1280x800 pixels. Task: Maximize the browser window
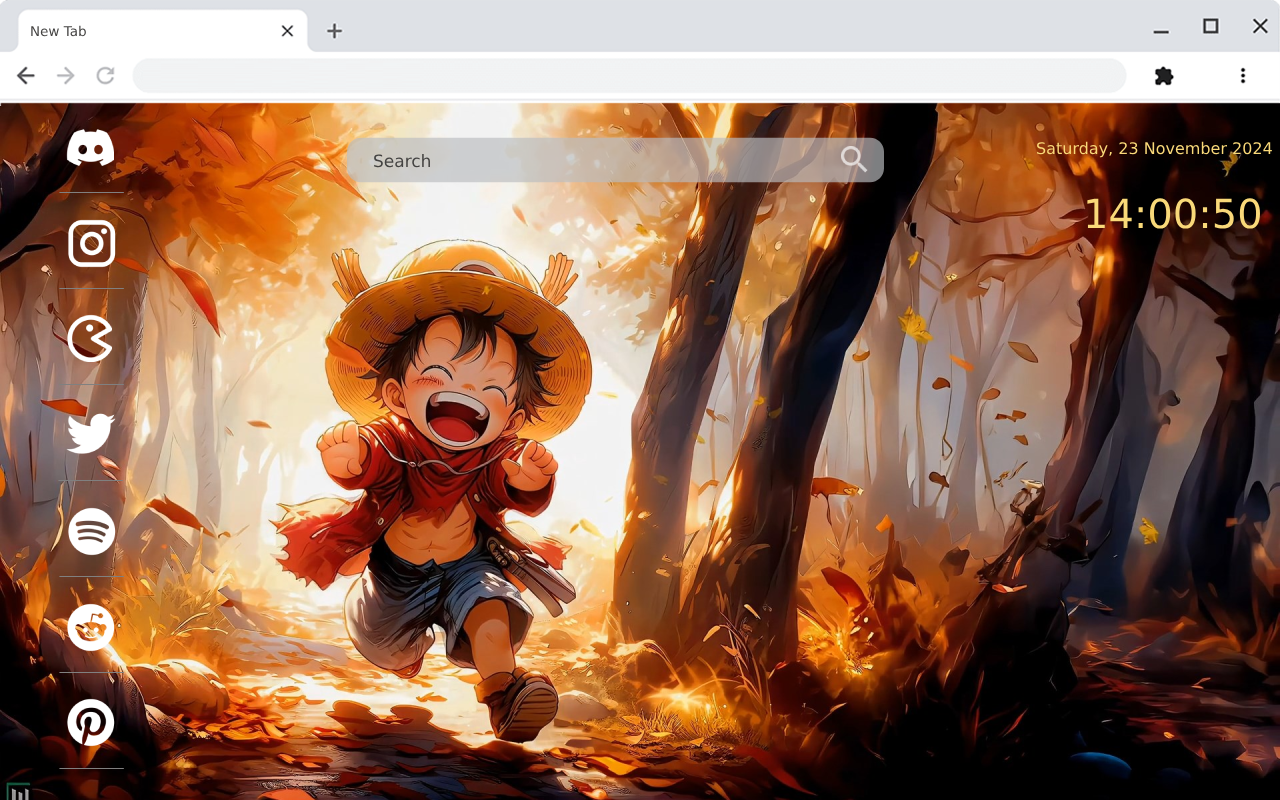click(1211, 27)
